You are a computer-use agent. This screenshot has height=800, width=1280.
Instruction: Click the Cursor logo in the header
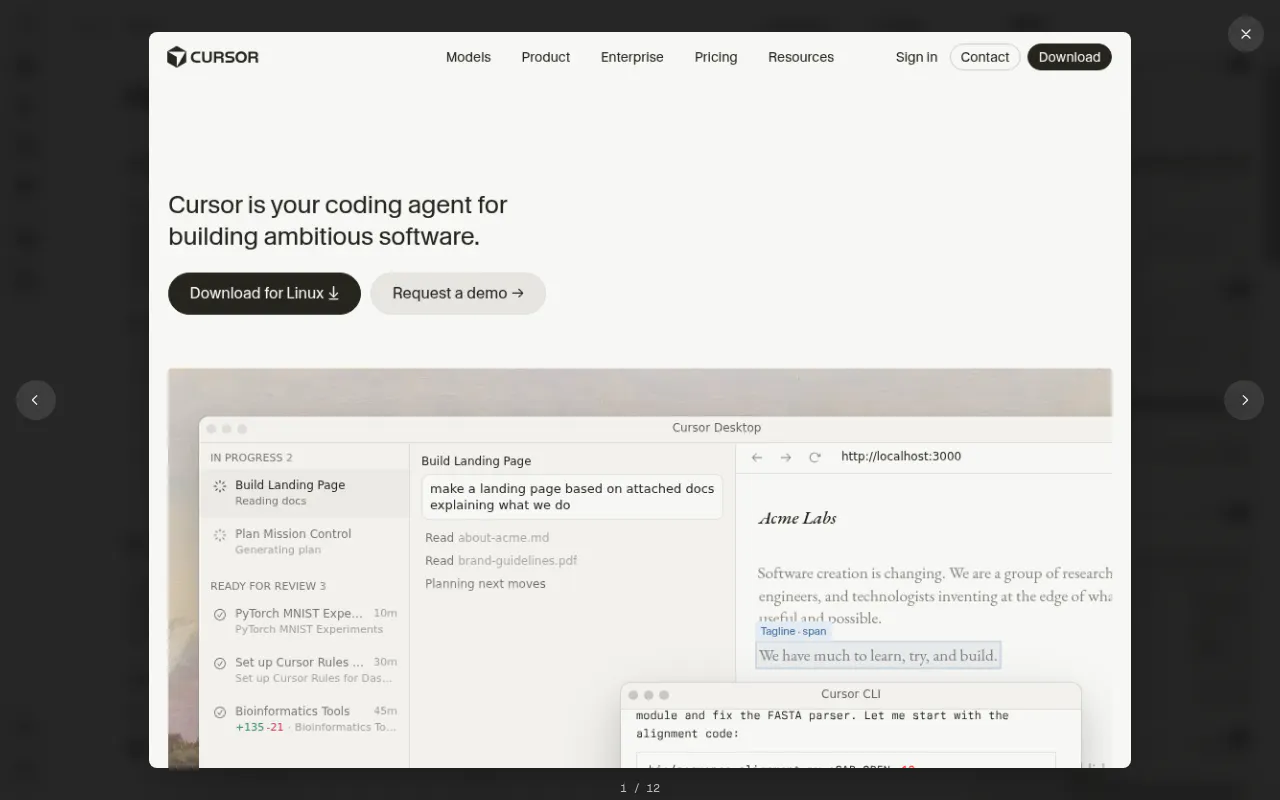click(212, 57)
